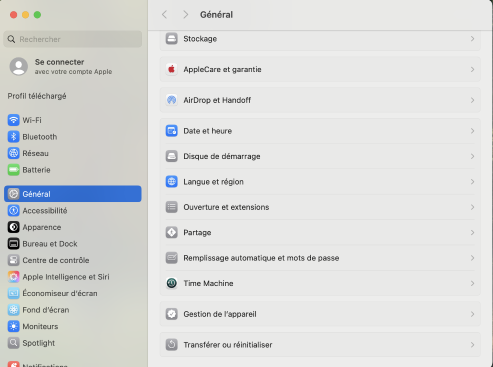Select the Langue et région globe icon

point(172,182)
